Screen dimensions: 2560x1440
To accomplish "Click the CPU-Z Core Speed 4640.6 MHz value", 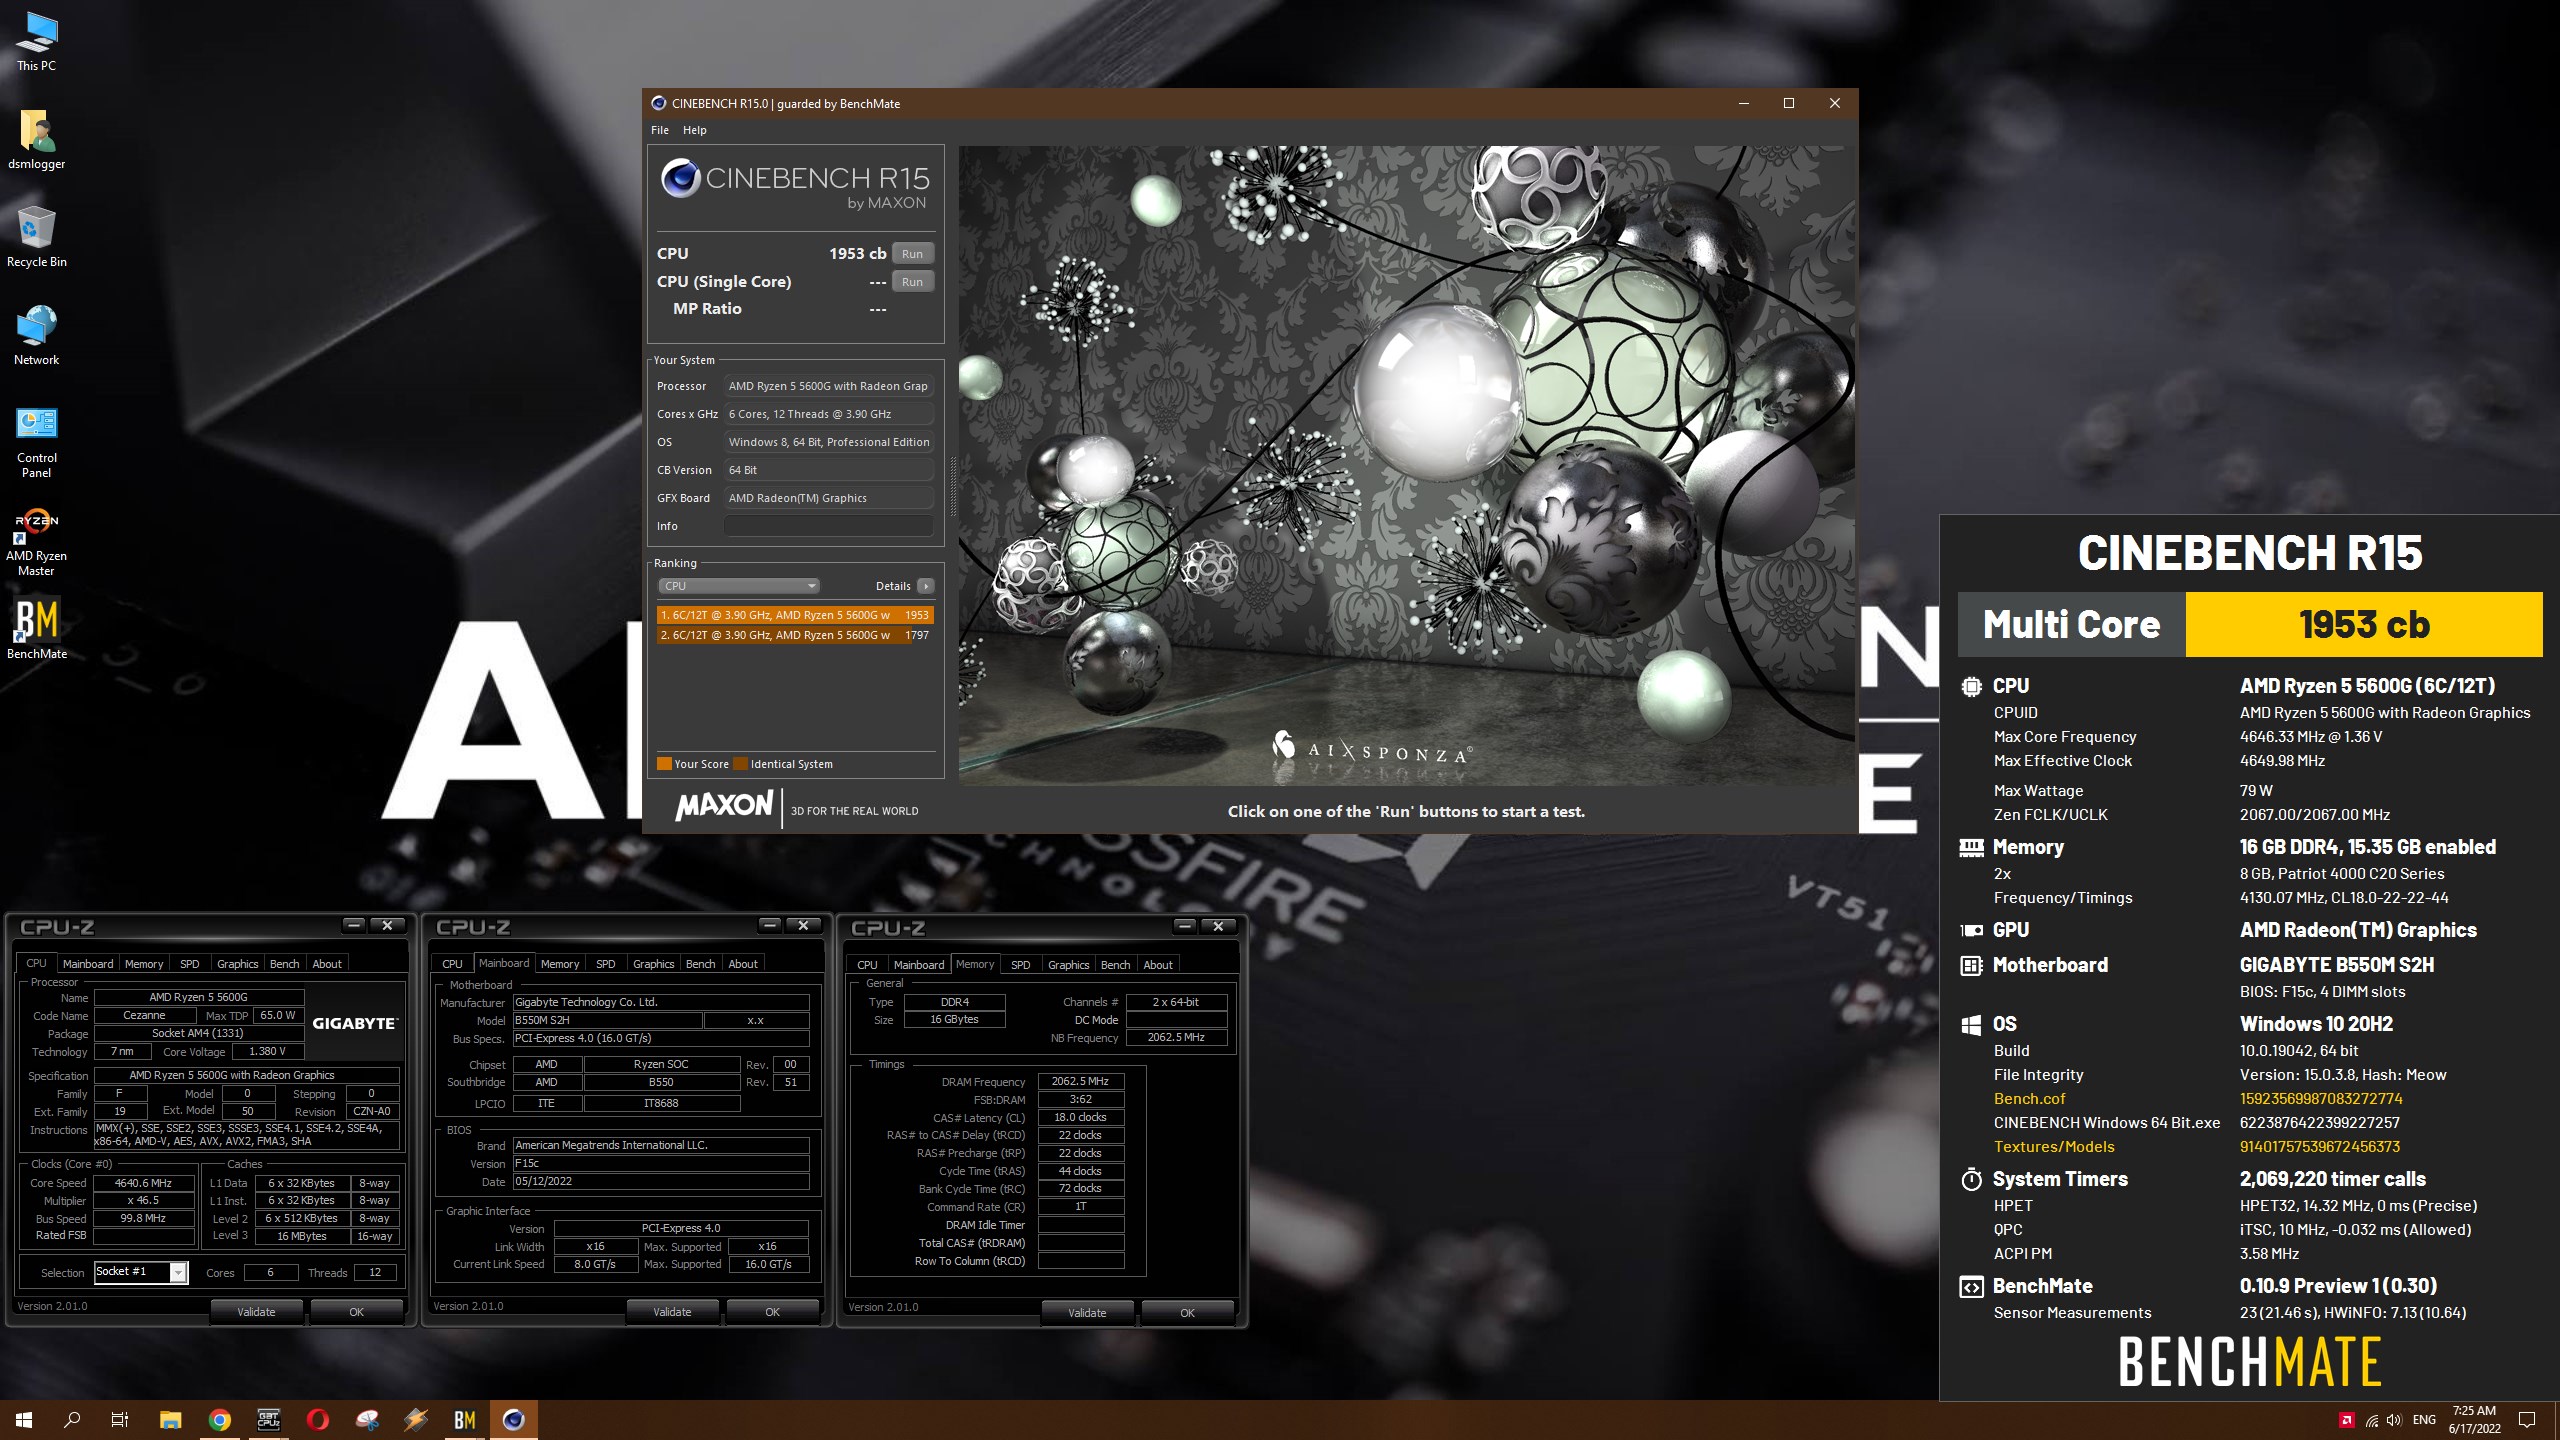I will pos(143,1183).
